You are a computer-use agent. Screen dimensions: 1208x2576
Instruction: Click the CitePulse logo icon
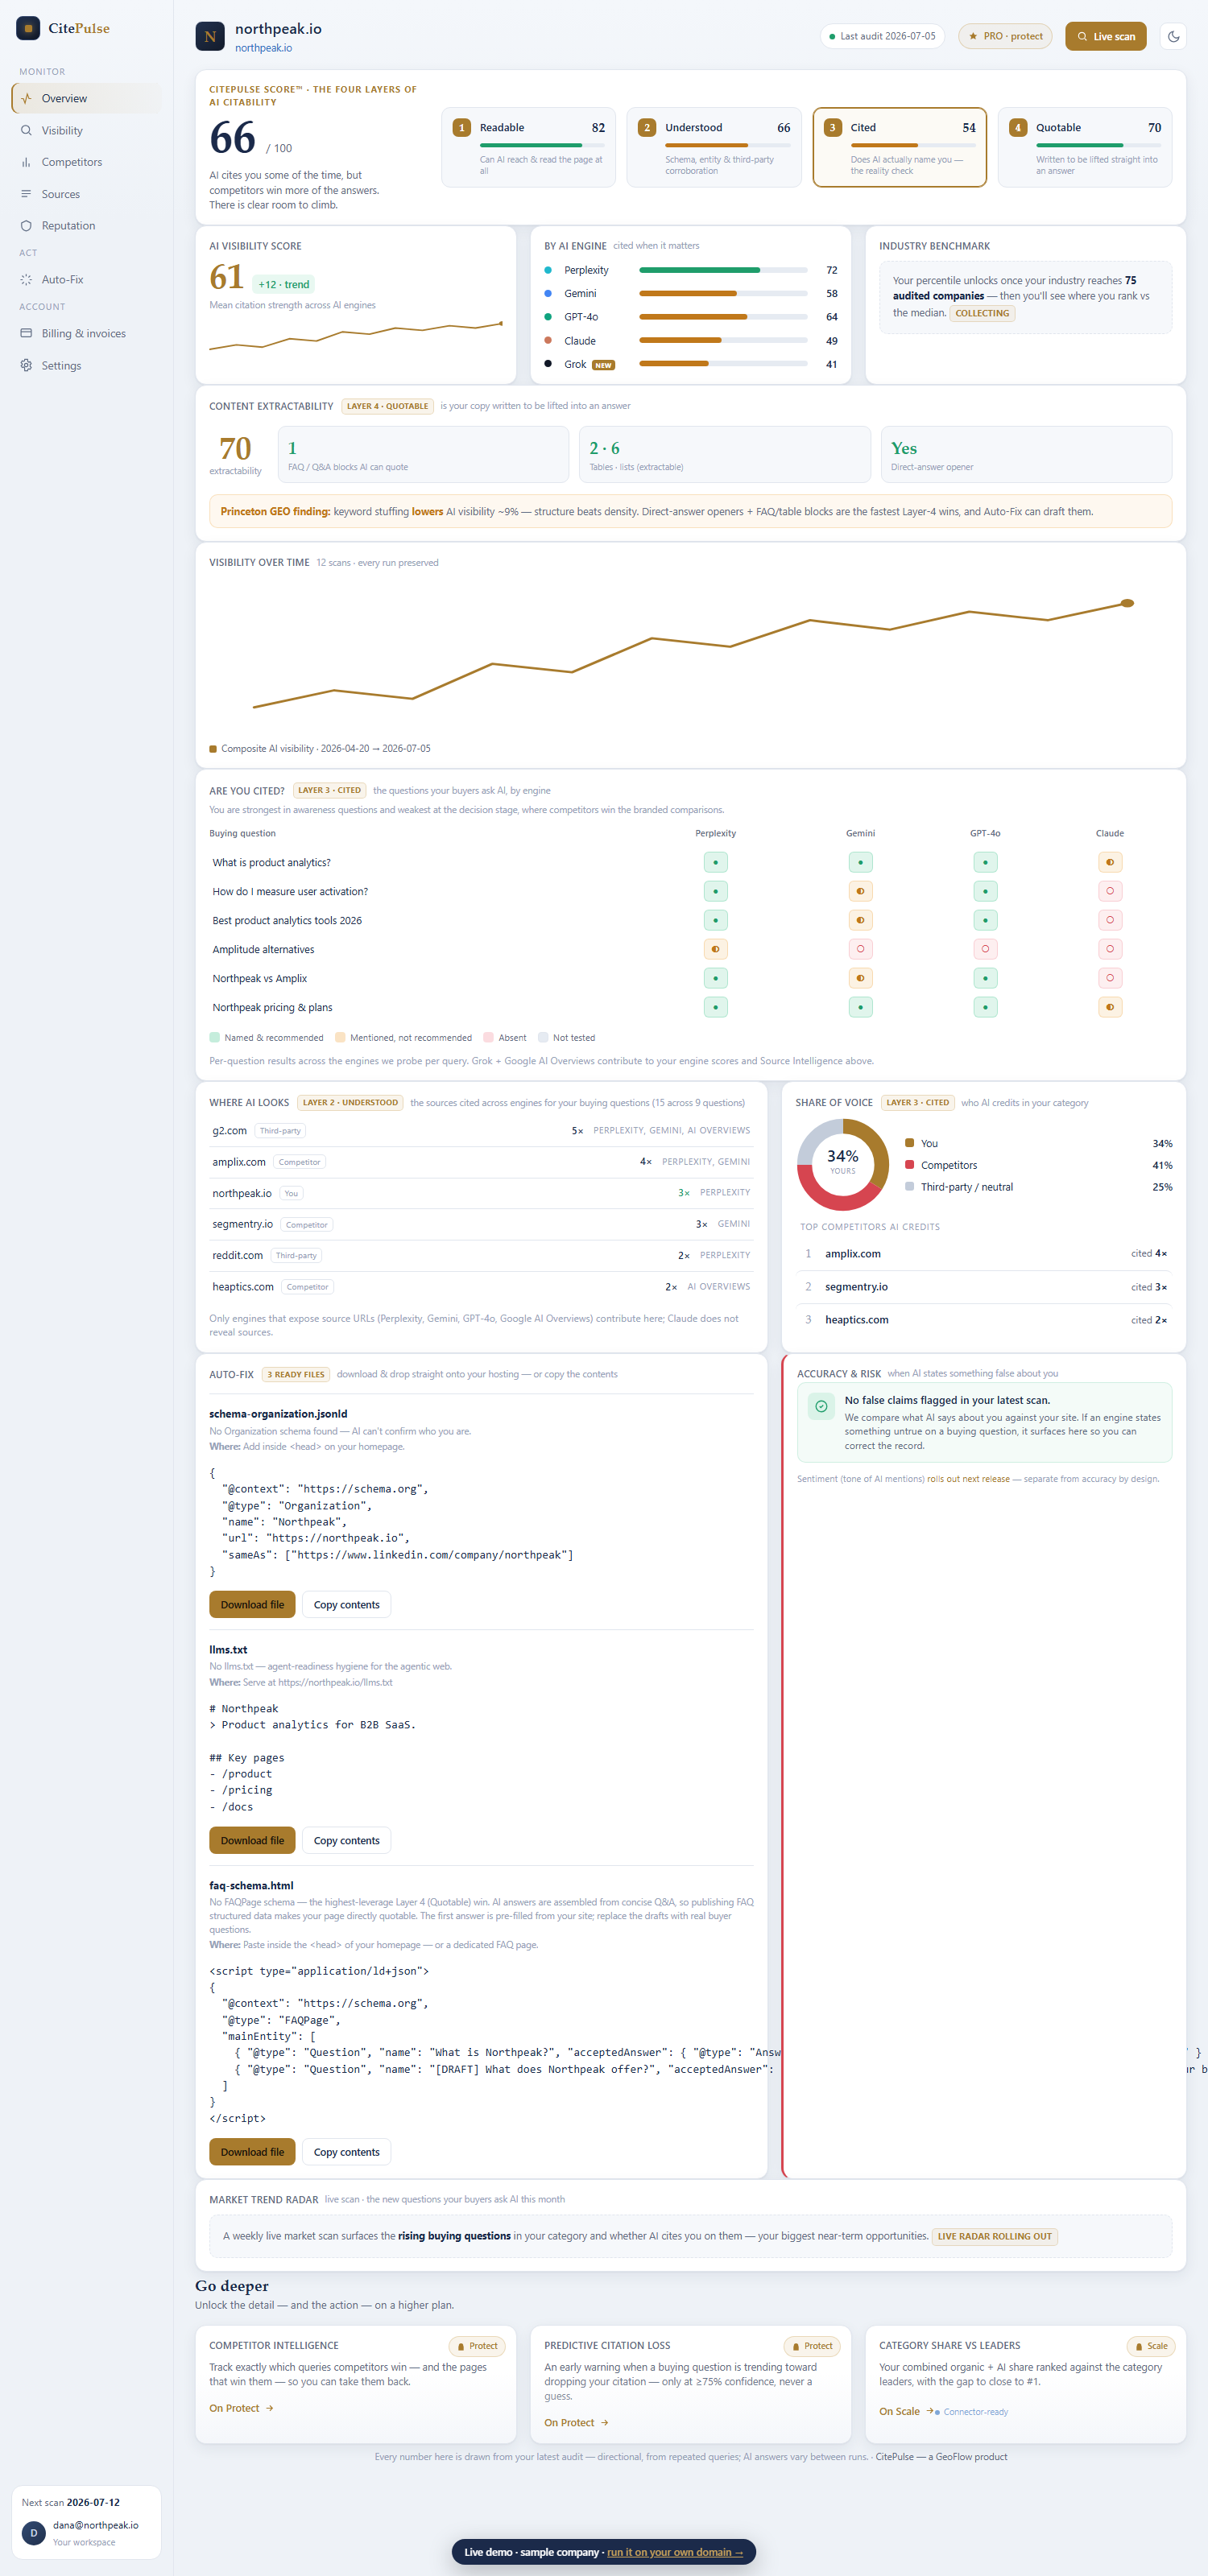pos(28,28)
